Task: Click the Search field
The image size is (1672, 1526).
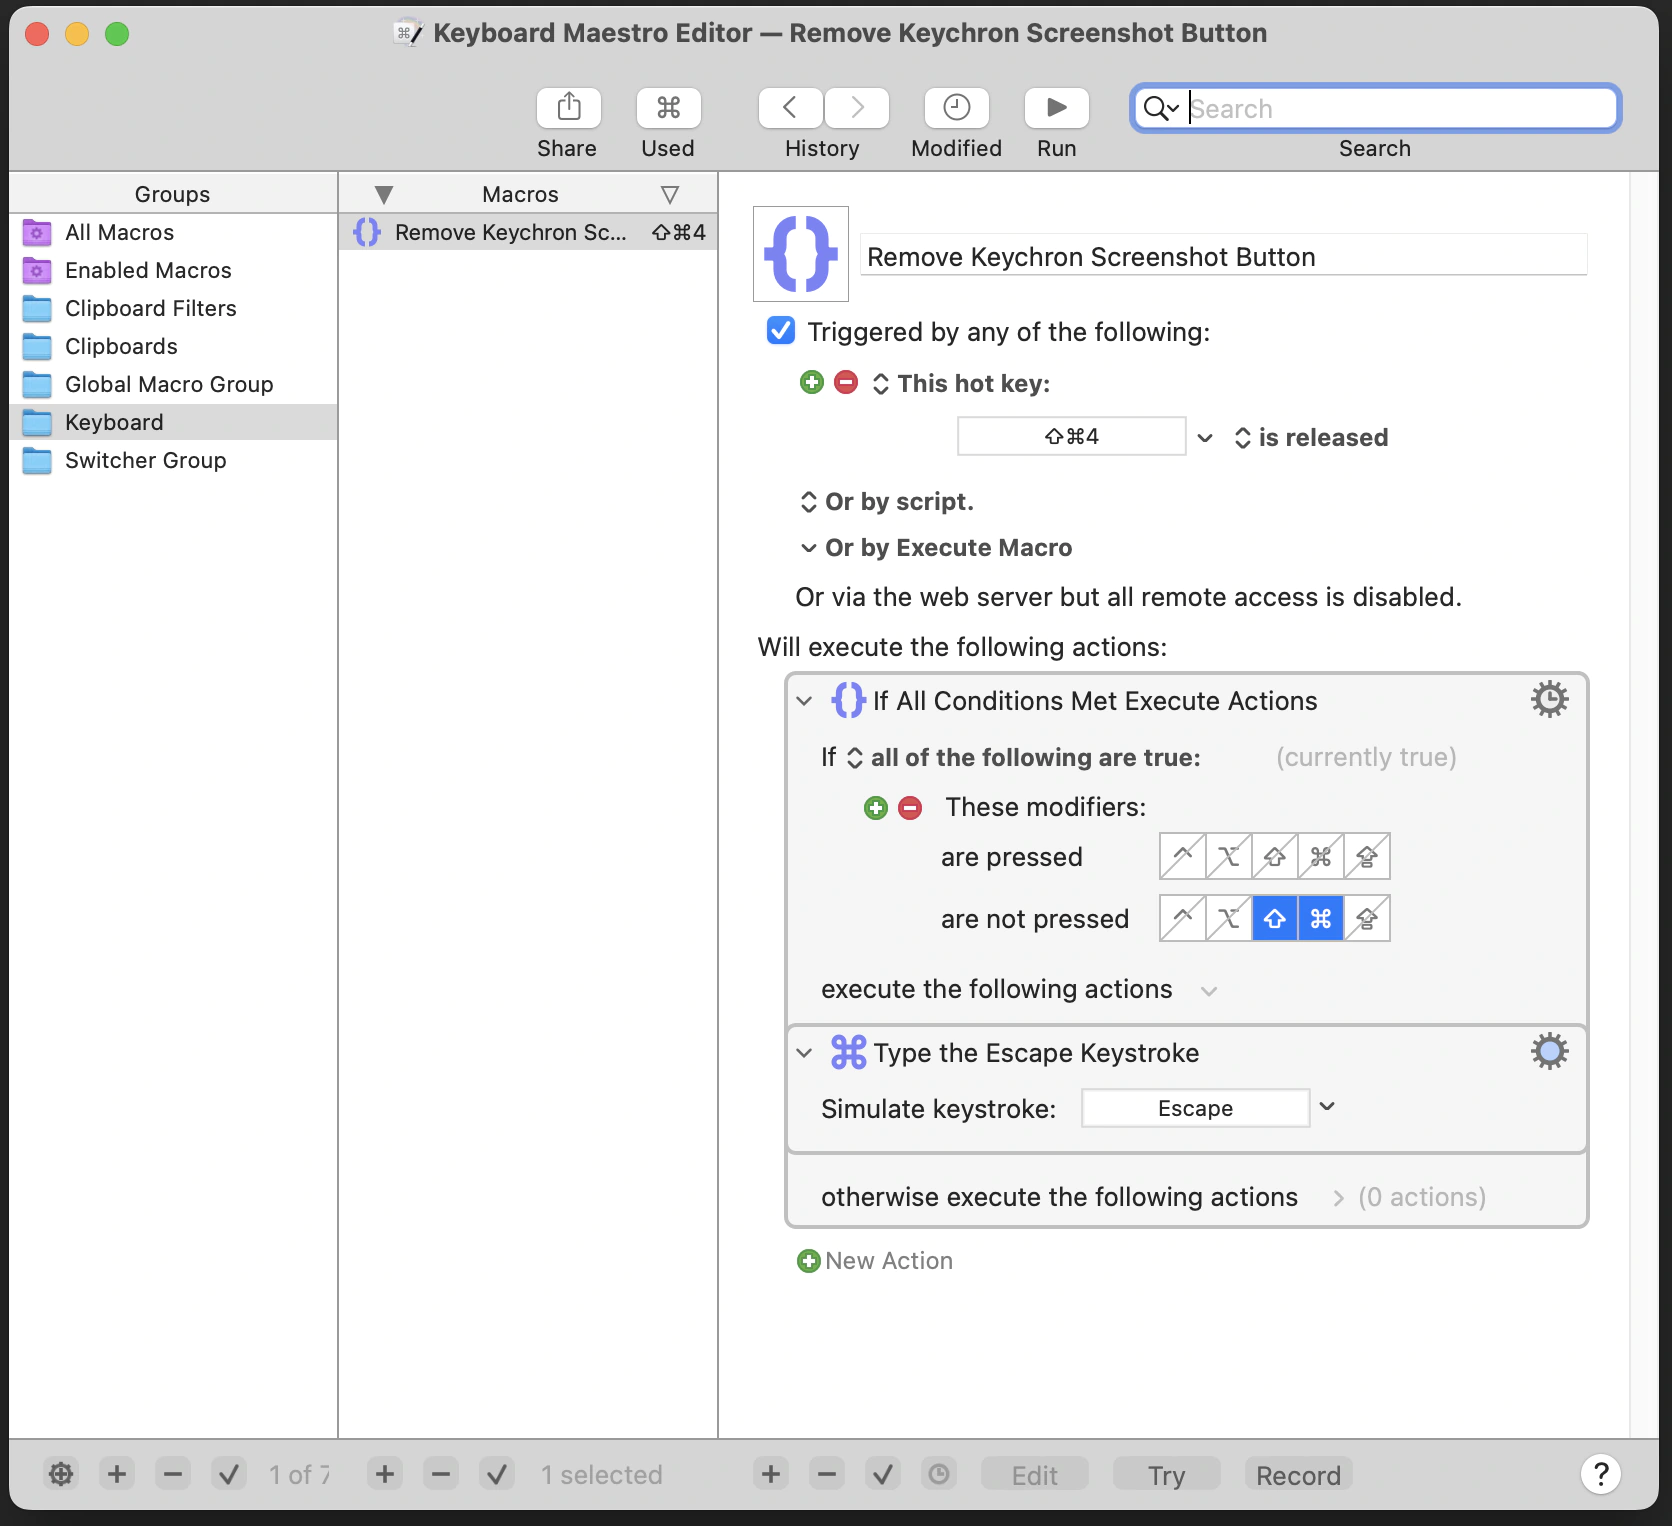Action: (x=1398, y=109)
